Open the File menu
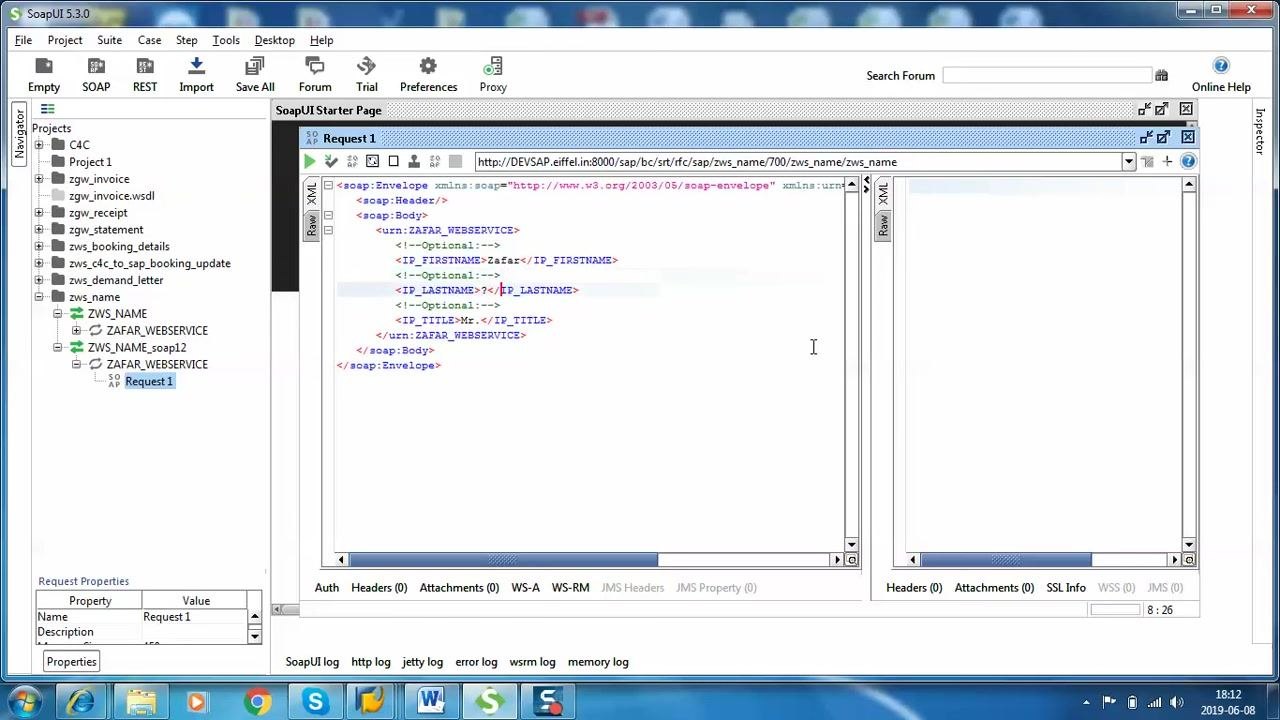Viewport: 1280px width, 720px height. (23, 40)
